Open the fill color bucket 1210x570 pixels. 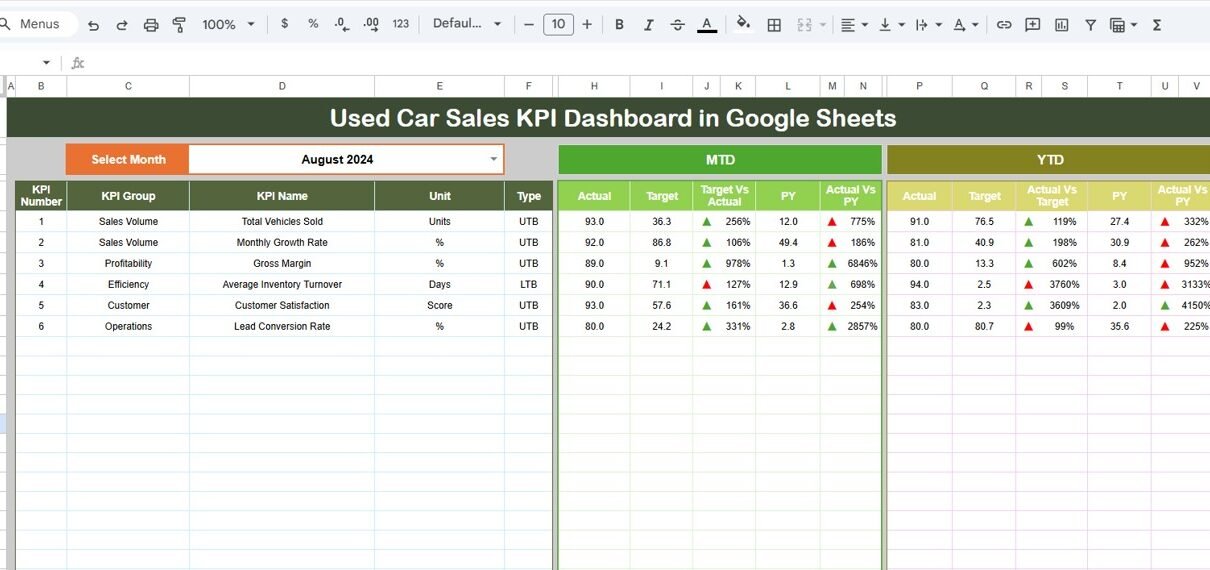point(743,25)
